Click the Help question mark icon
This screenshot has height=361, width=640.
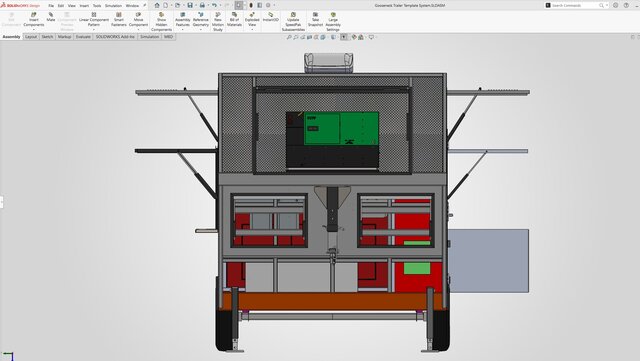coord(626,5)
